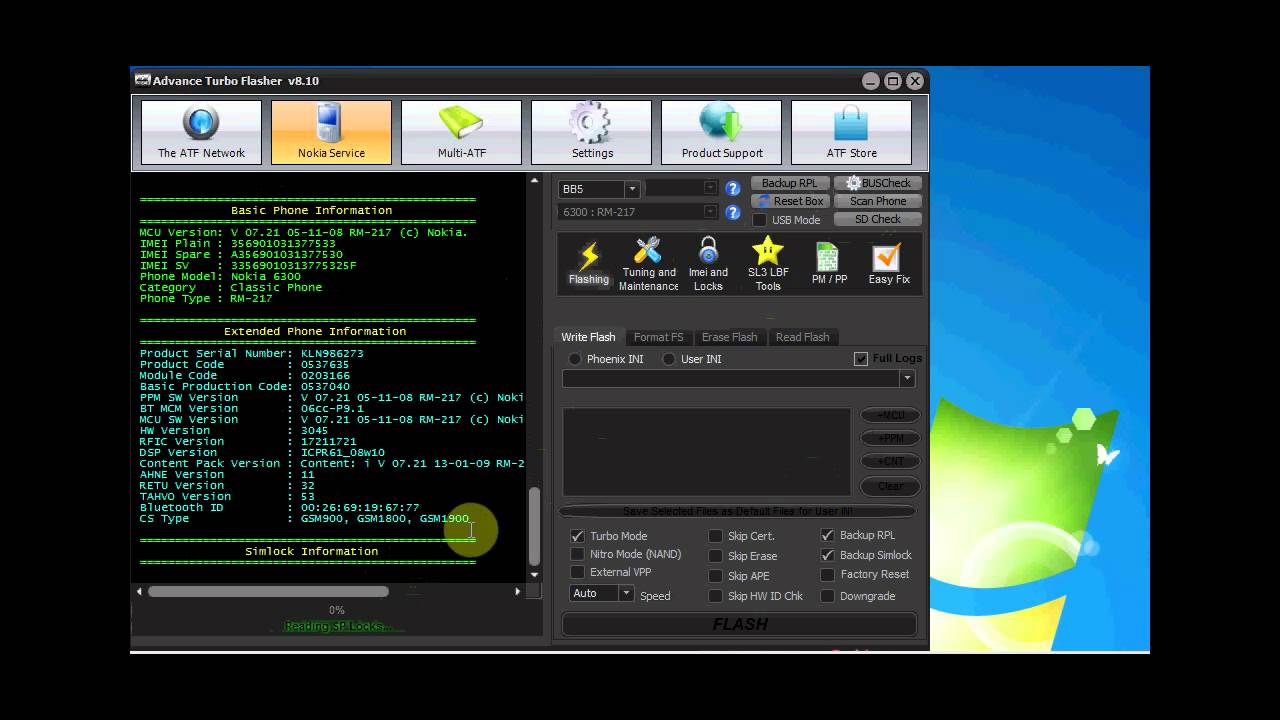Enable USB Mode checkbox
The width and height of the screenshot is (1280, 720).
point(759,220)
